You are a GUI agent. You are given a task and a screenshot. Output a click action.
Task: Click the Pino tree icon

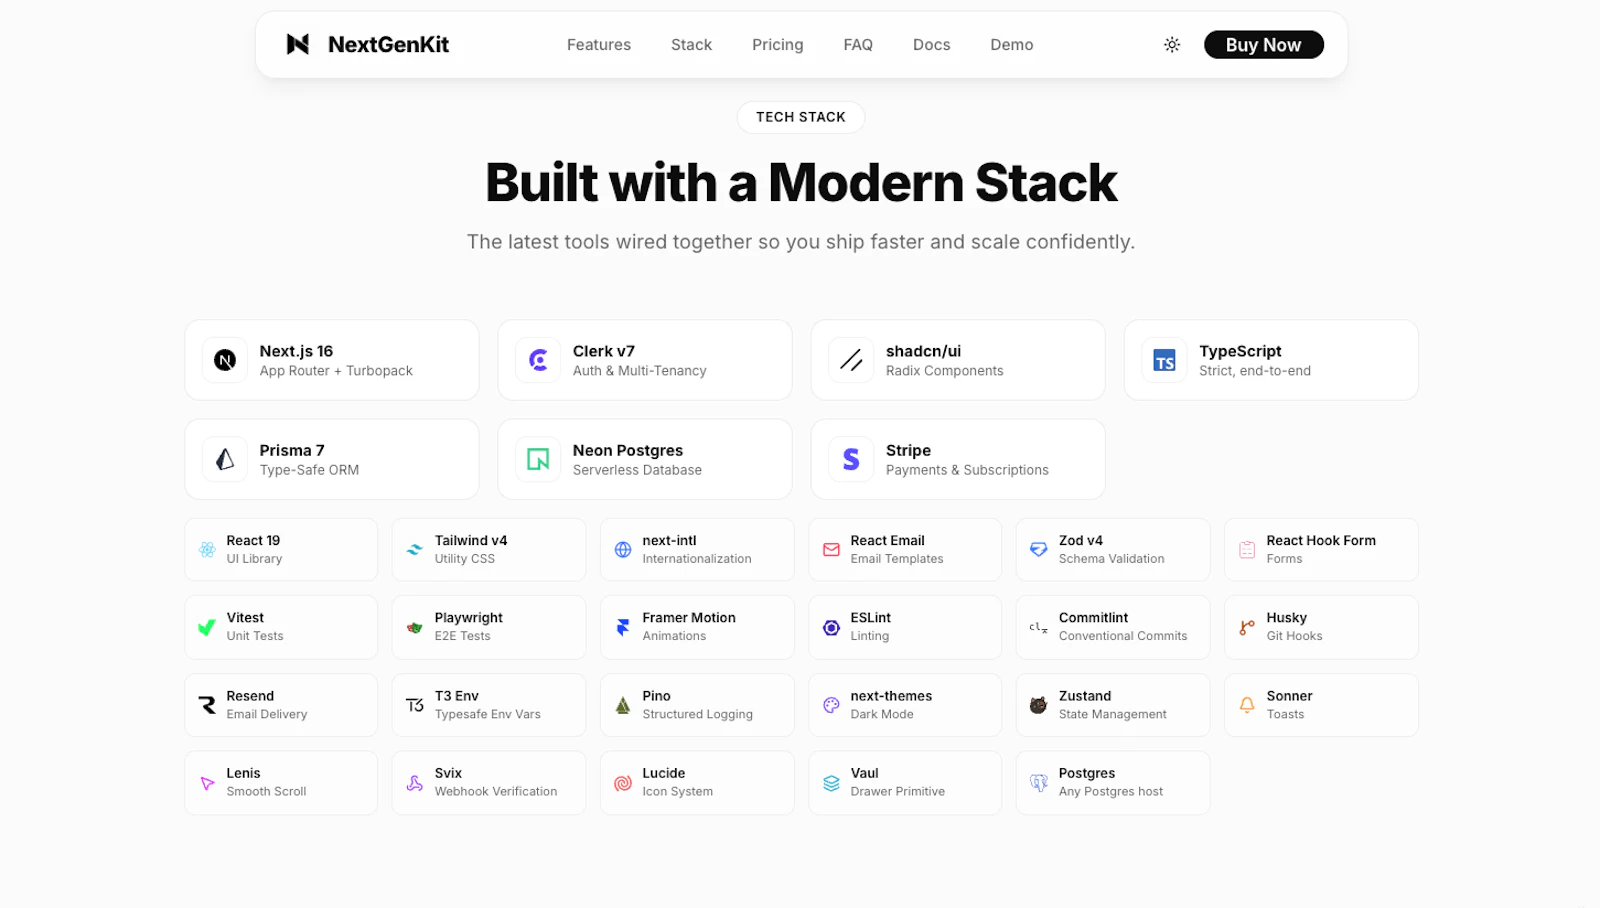click(623, 705)
